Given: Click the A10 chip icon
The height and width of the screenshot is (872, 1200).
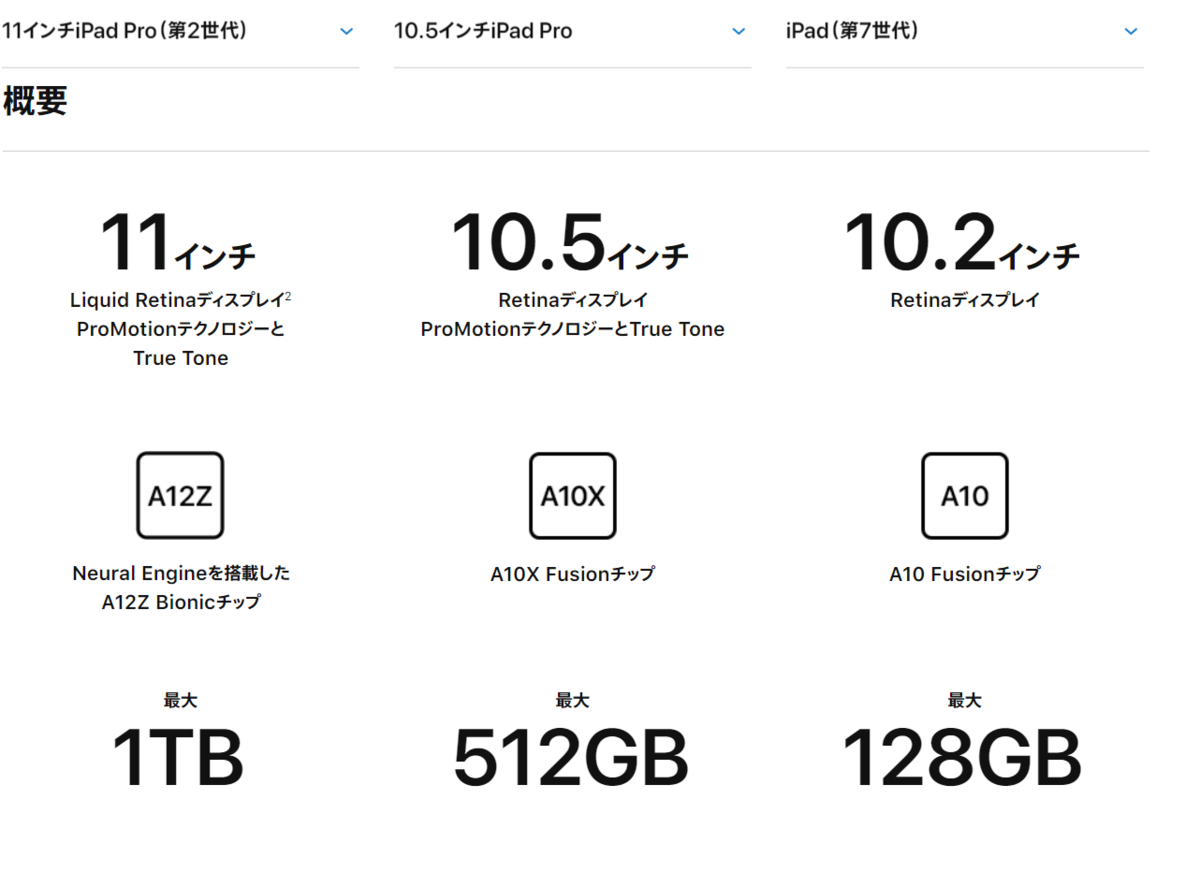Looking at the screenshot, I should (x=965, y=496).
